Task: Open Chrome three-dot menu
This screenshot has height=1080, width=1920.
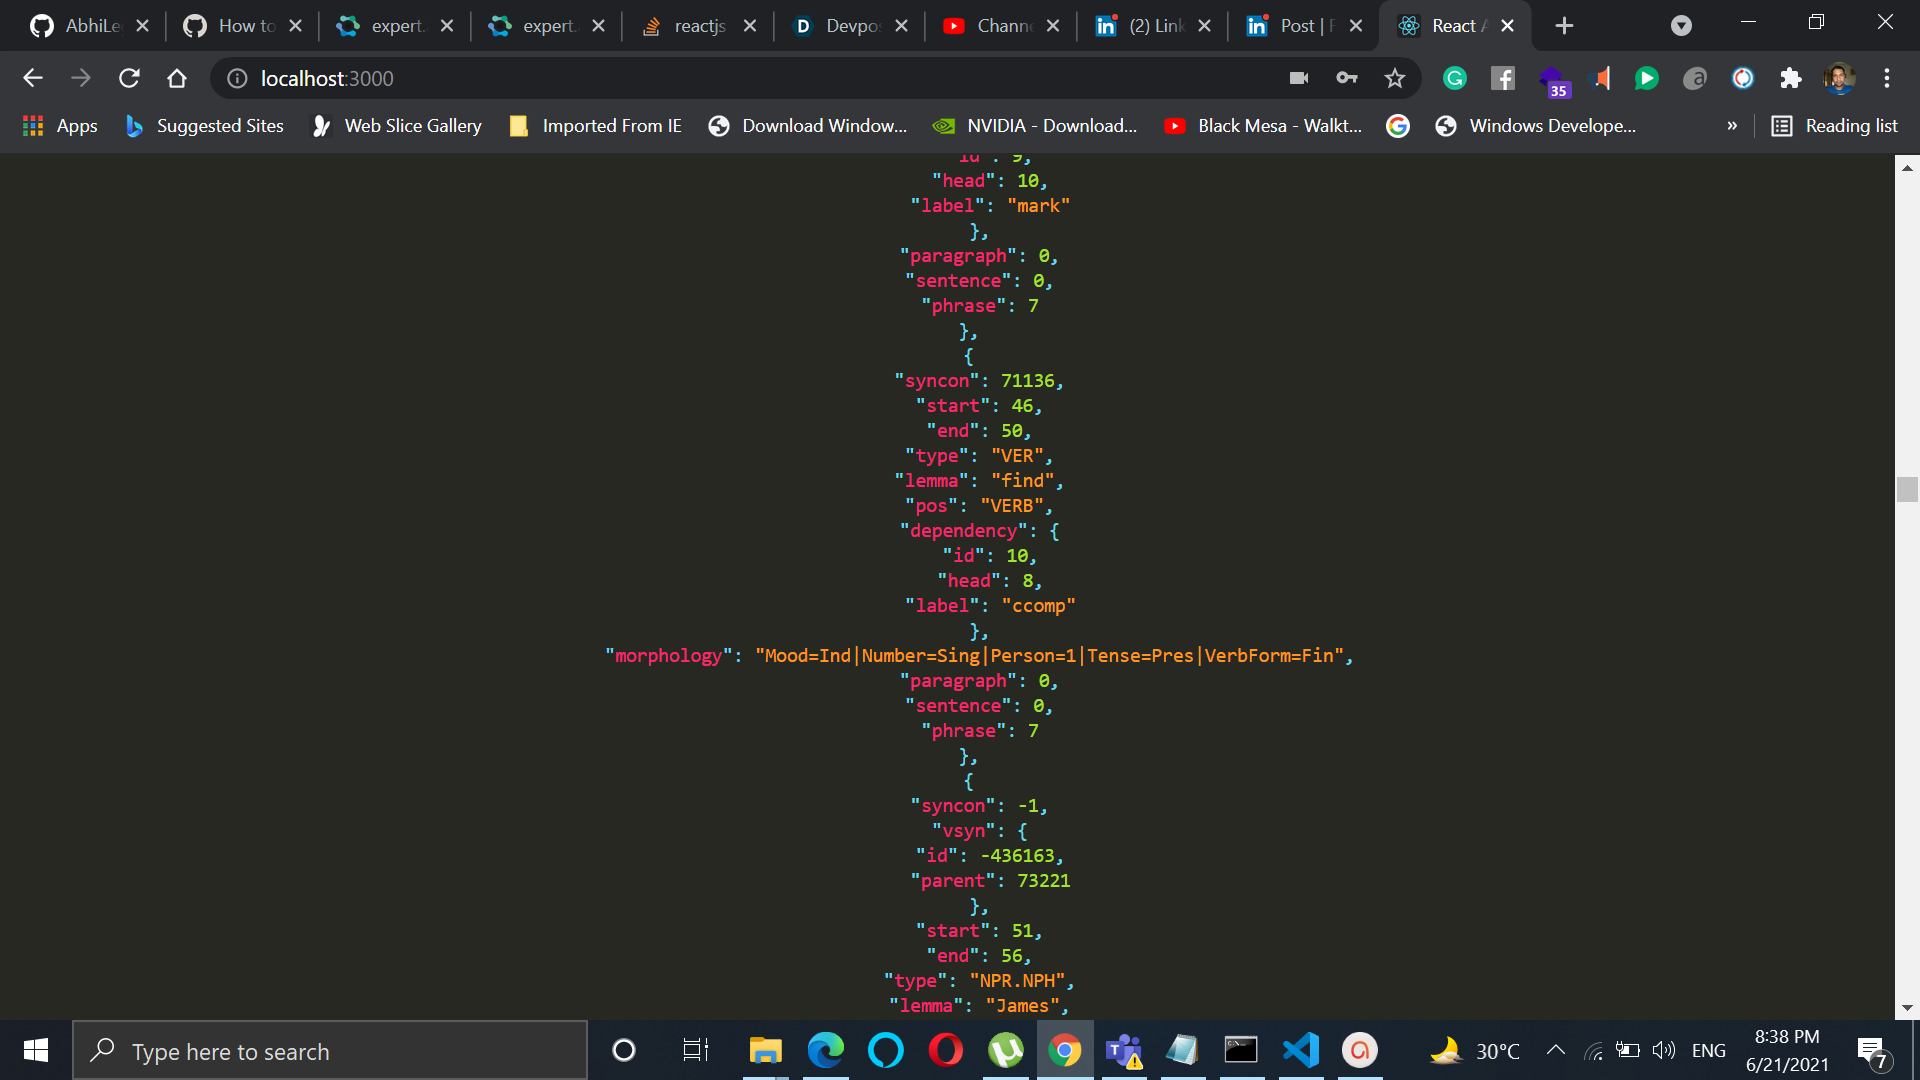Action: (x=1887, y=78)
